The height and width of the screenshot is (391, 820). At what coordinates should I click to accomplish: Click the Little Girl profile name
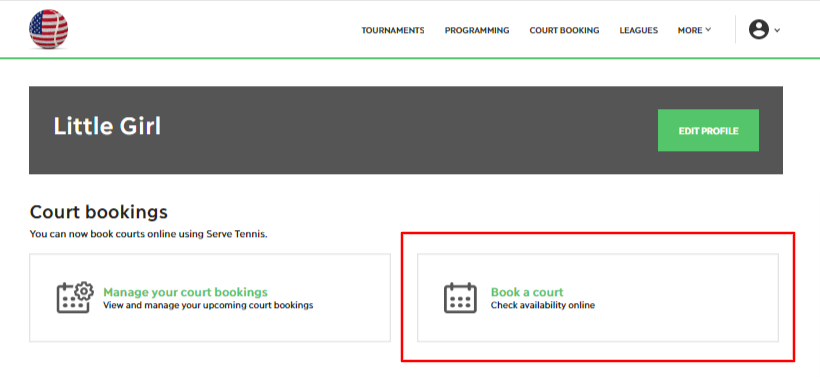(x=107, y=126)
